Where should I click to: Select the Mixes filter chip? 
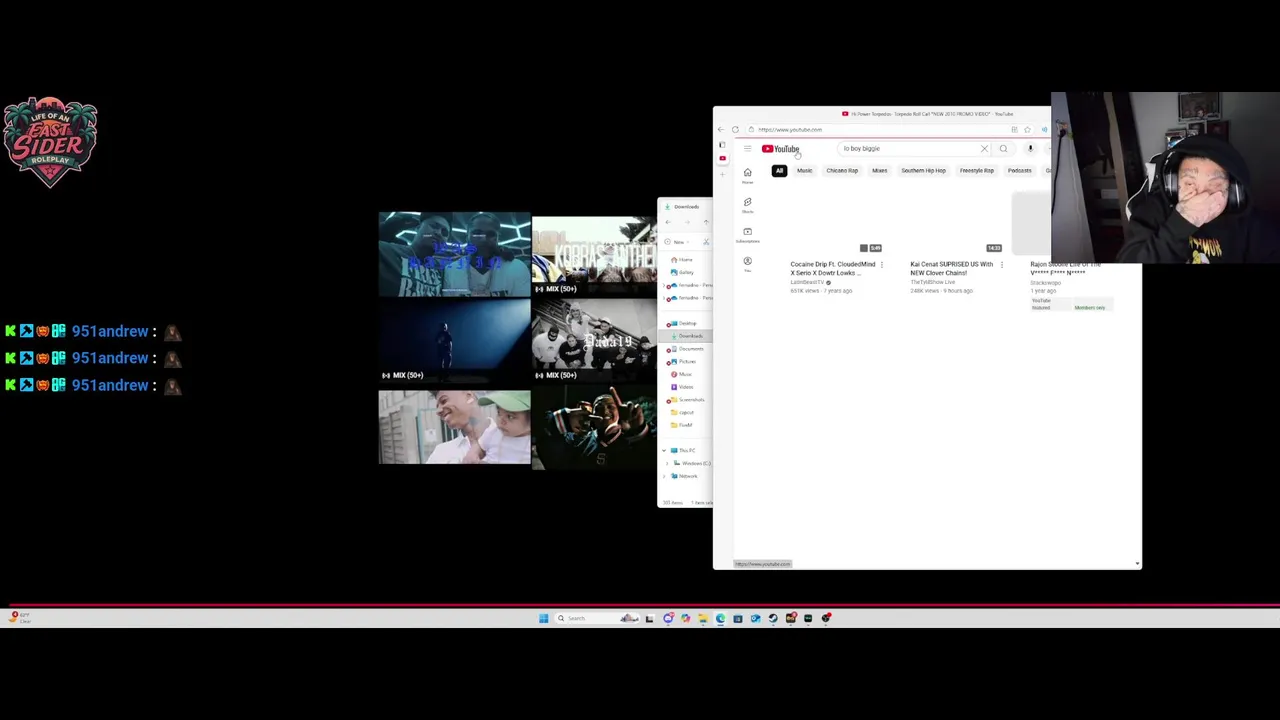(879, 171)
